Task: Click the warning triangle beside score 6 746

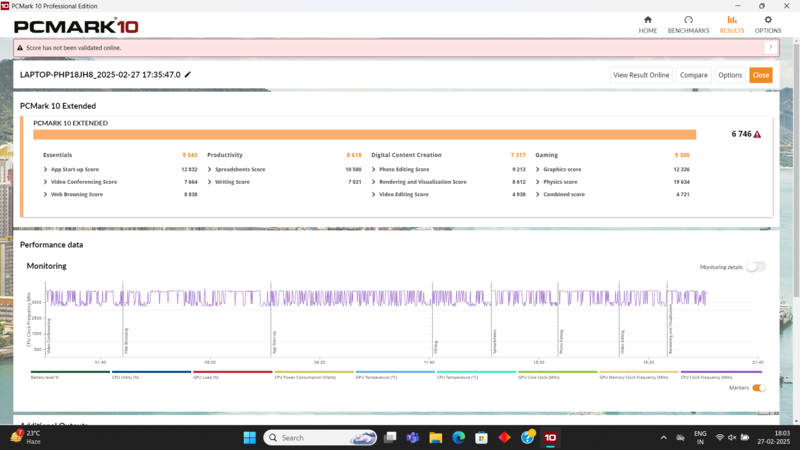Action: (x=757, y=134)
